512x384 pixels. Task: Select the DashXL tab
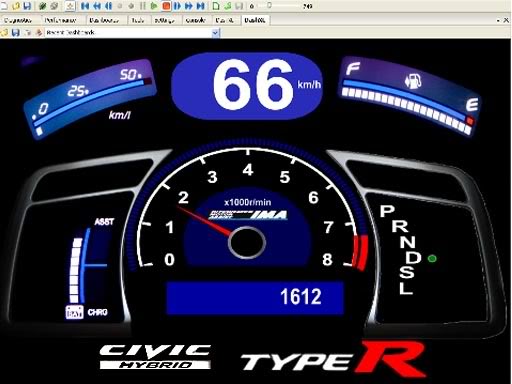point(255,20)
